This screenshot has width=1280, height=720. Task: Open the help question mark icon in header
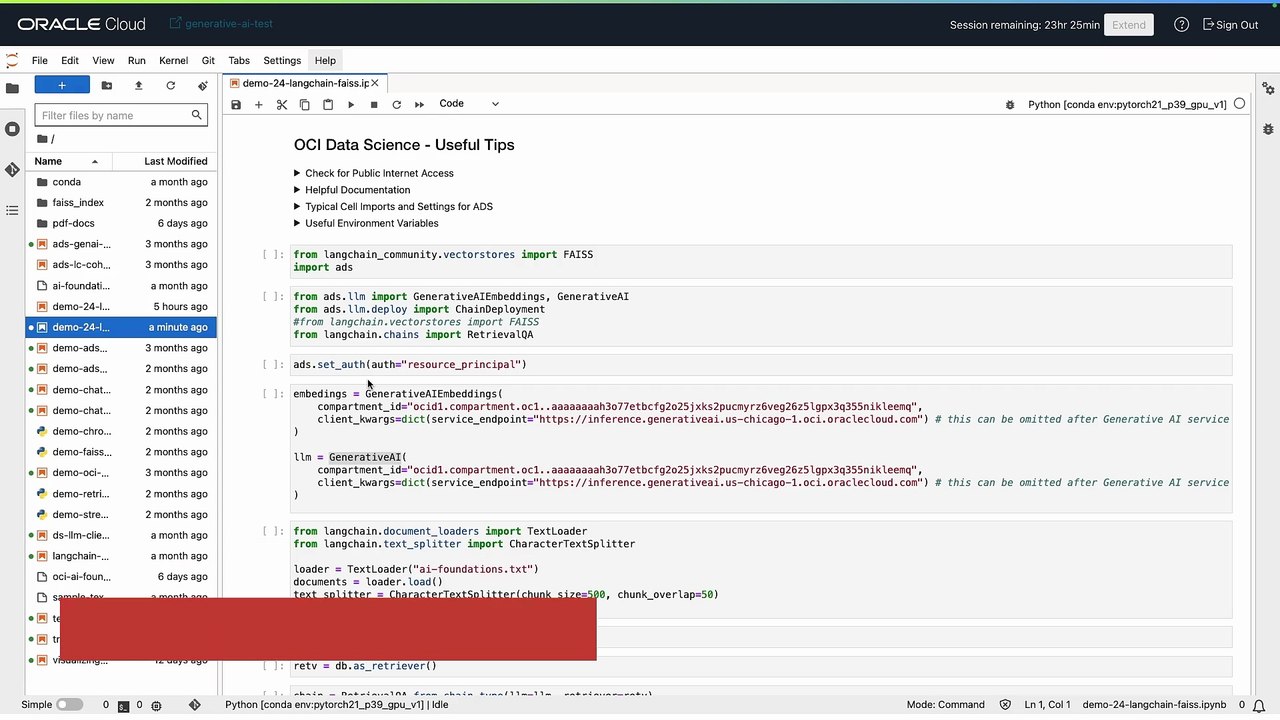(1181, 25)
